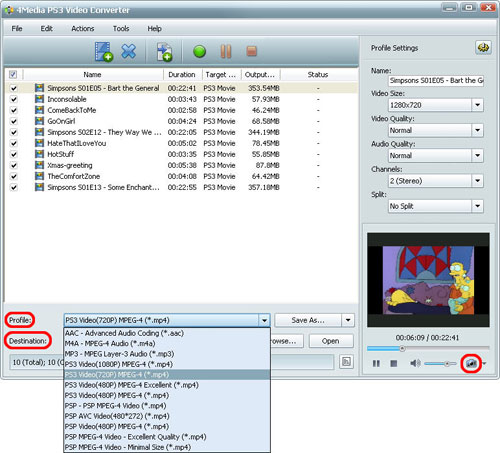Expand the Split dropdown
This screenshot has width=500, height=453.
[x=477, y=206]
